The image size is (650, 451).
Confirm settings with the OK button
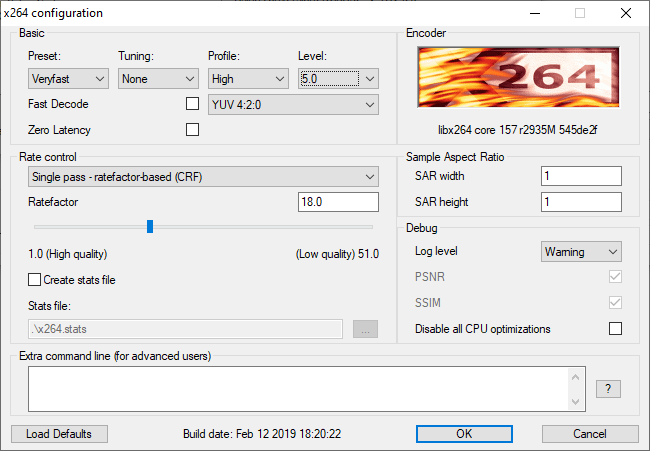(464, 434)
